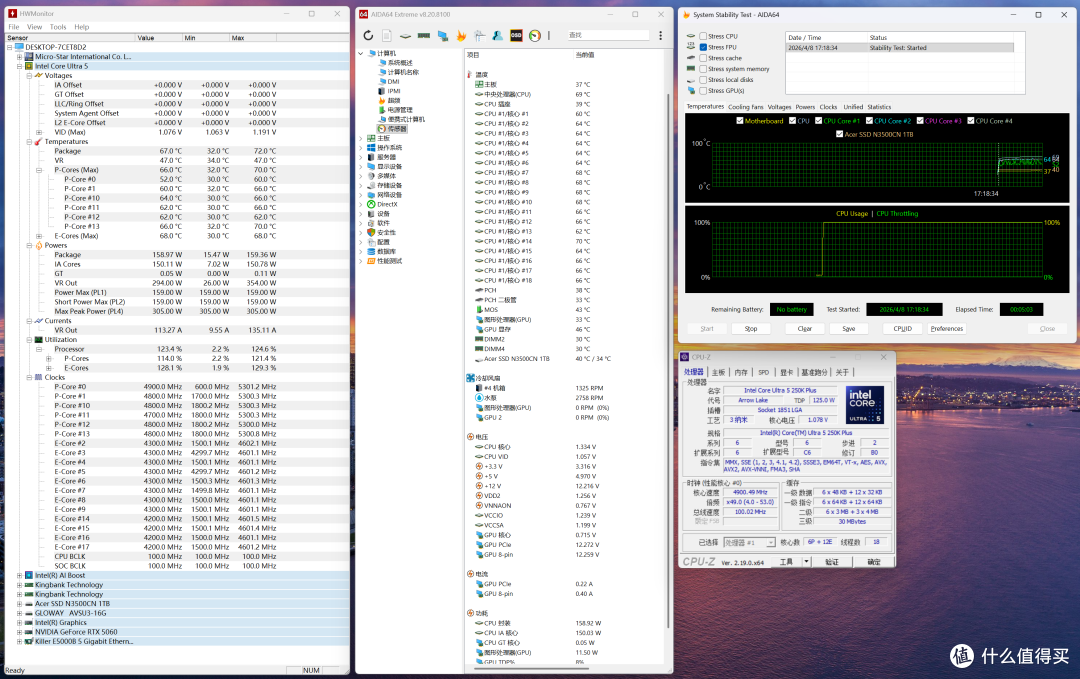Switch to the Cooling Fans tab

746,107
